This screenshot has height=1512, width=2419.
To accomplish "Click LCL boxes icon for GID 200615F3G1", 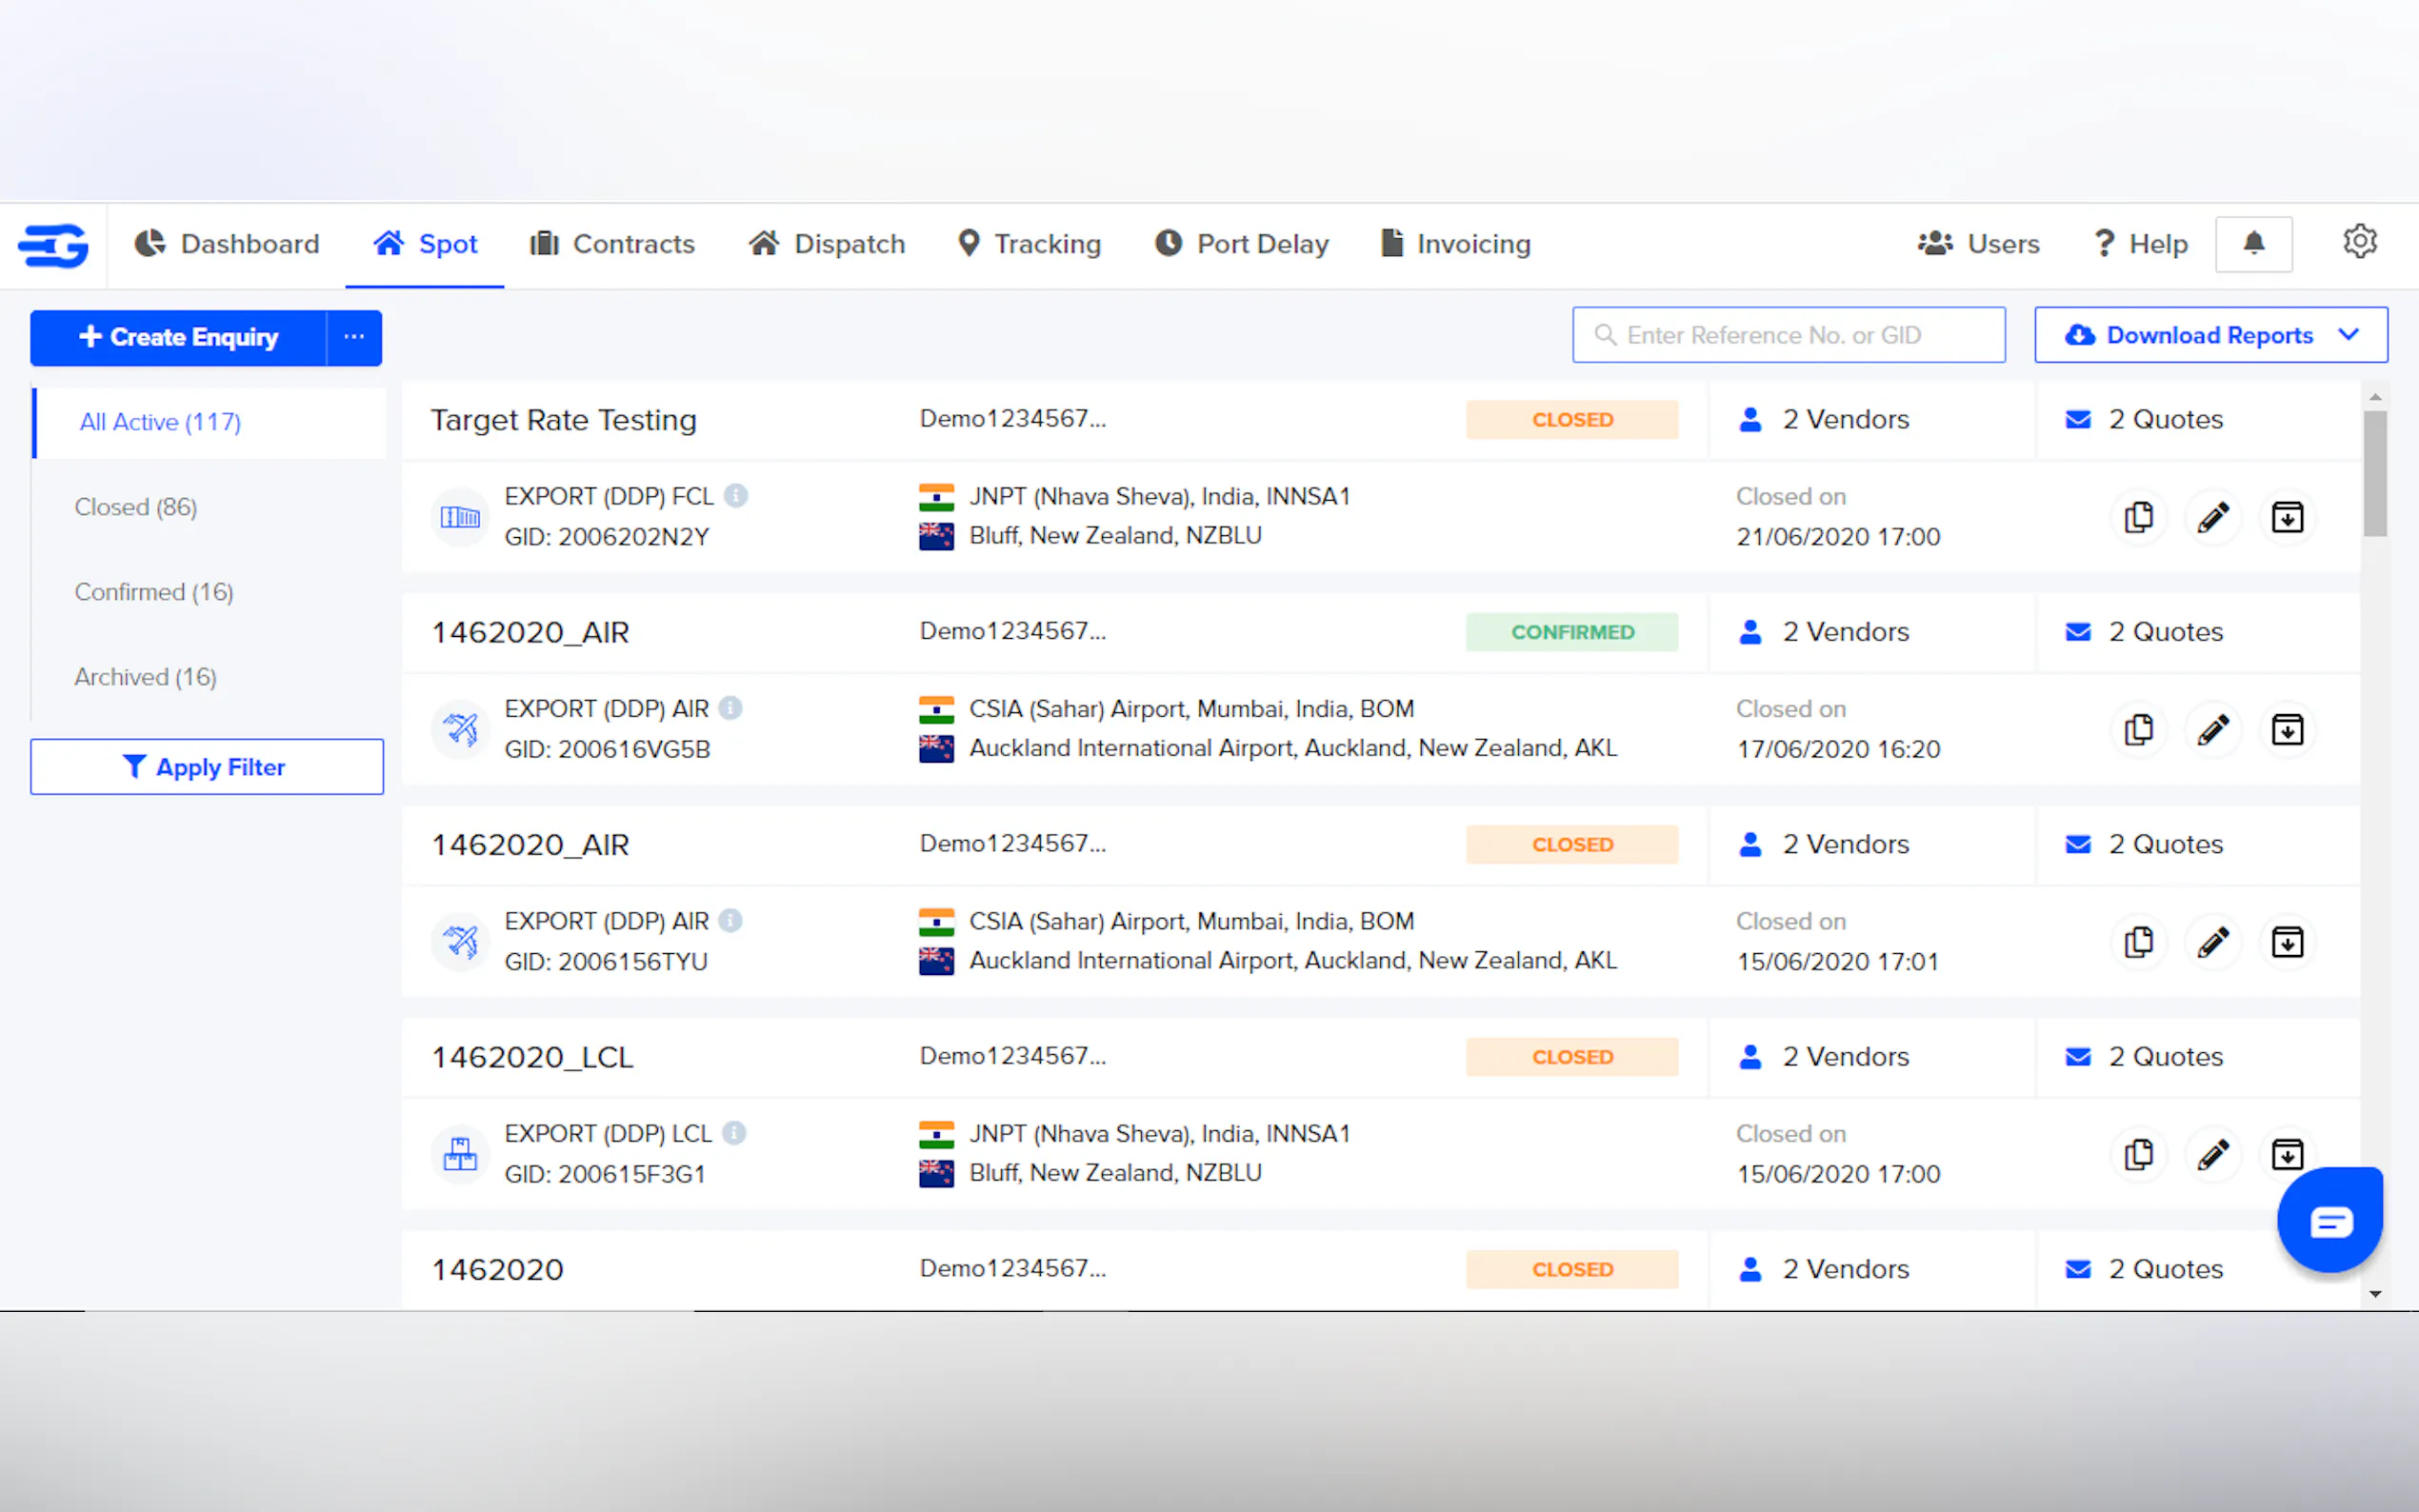I will [460, 1154].
